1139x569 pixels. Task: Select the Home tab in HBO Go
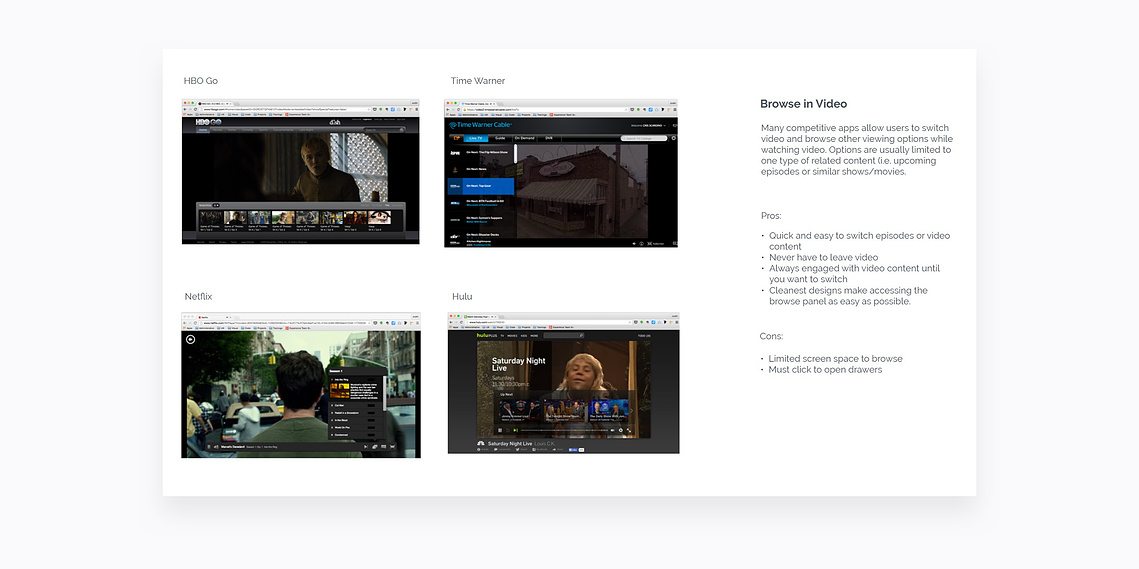coord(203,130)
